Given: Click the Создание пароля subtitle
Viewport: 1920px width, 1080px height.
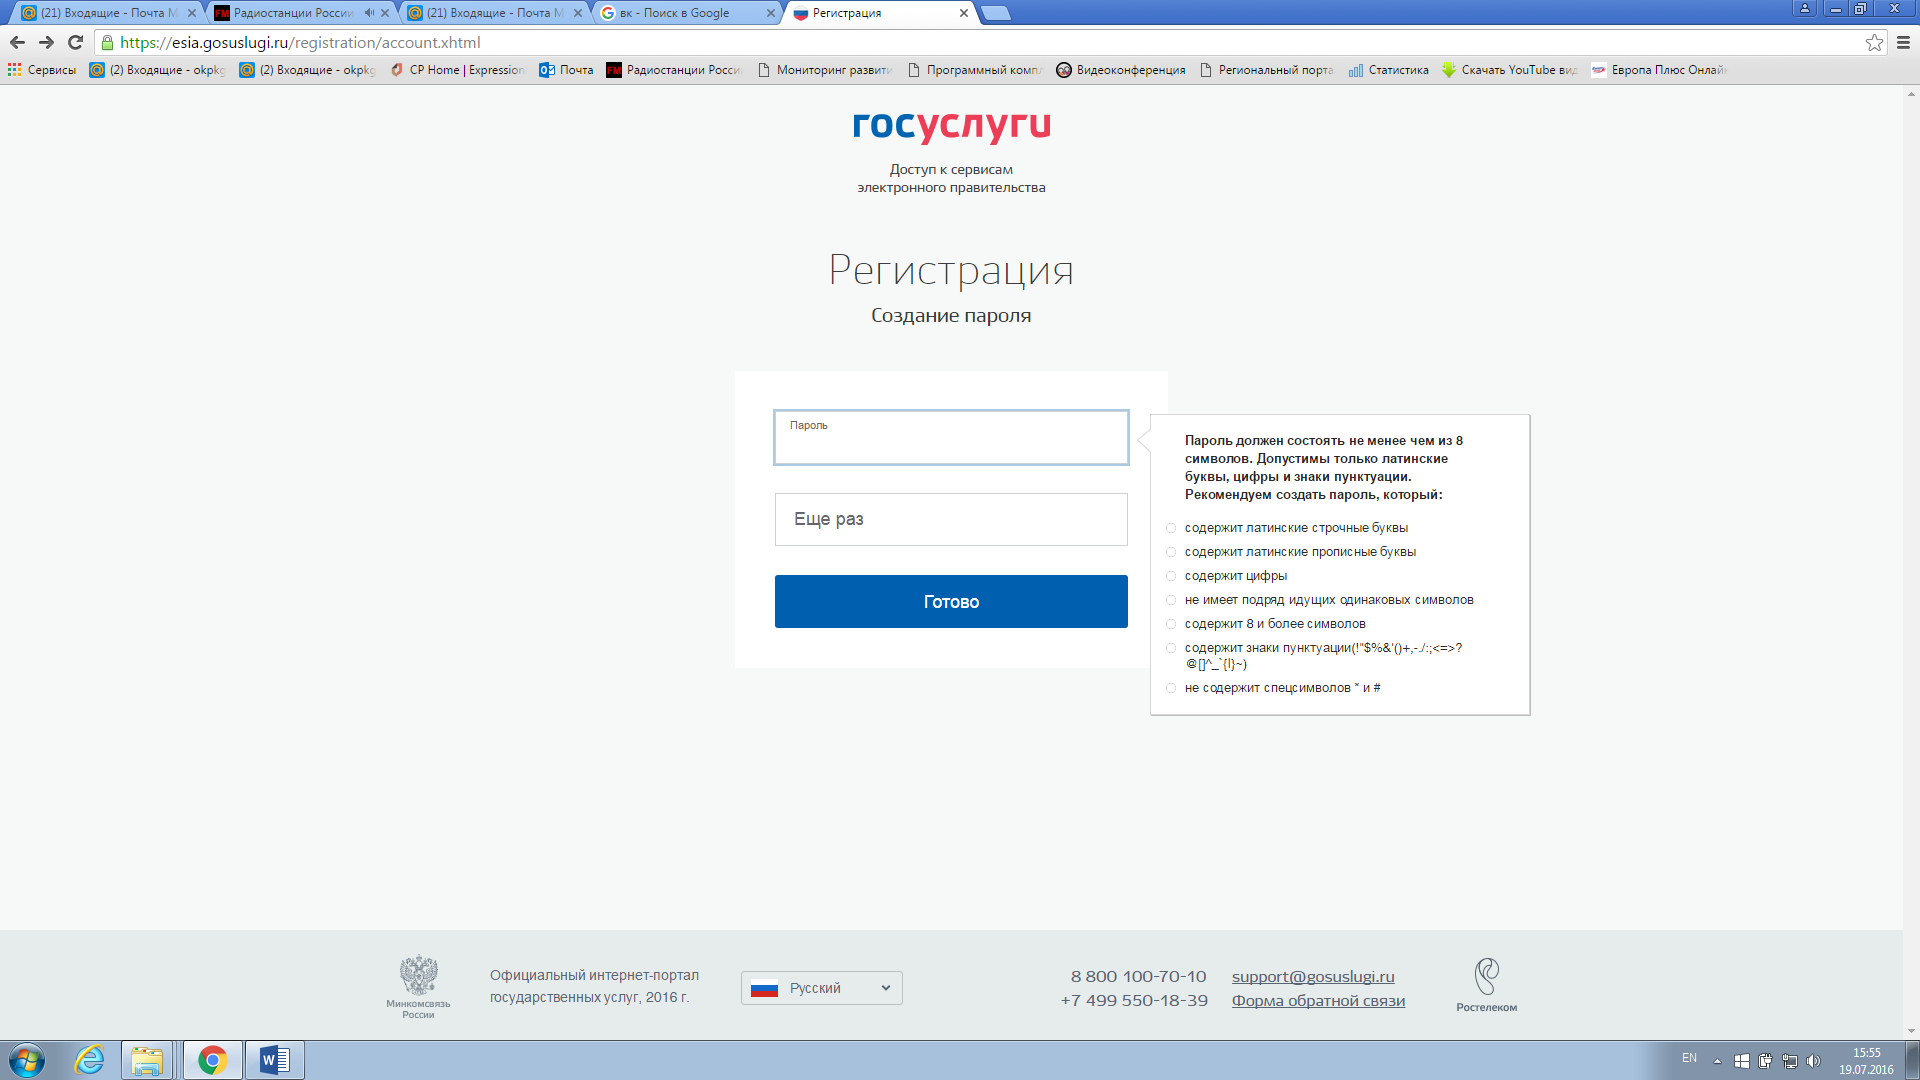Looking at the screenshot, I should 951,315.
